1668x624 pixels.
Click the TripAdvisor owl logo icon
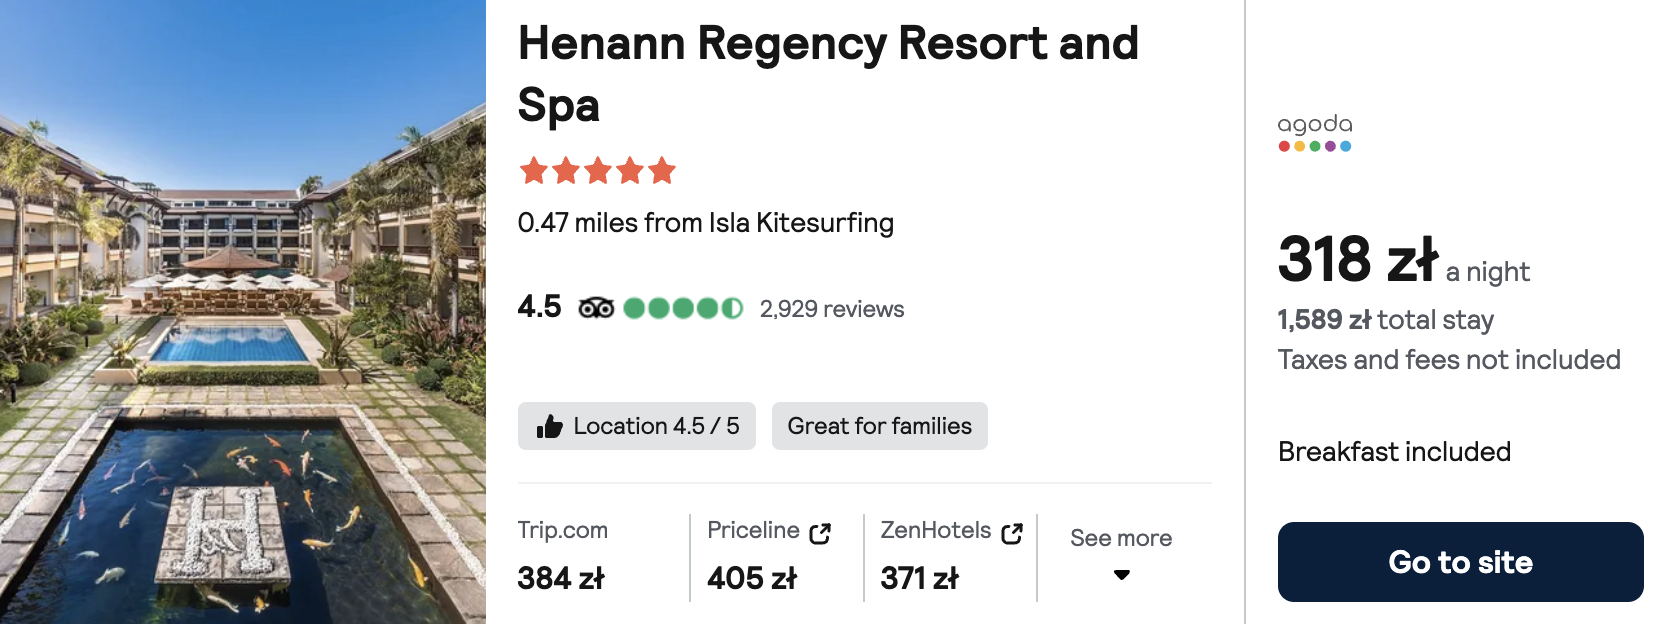pos(596,308)
